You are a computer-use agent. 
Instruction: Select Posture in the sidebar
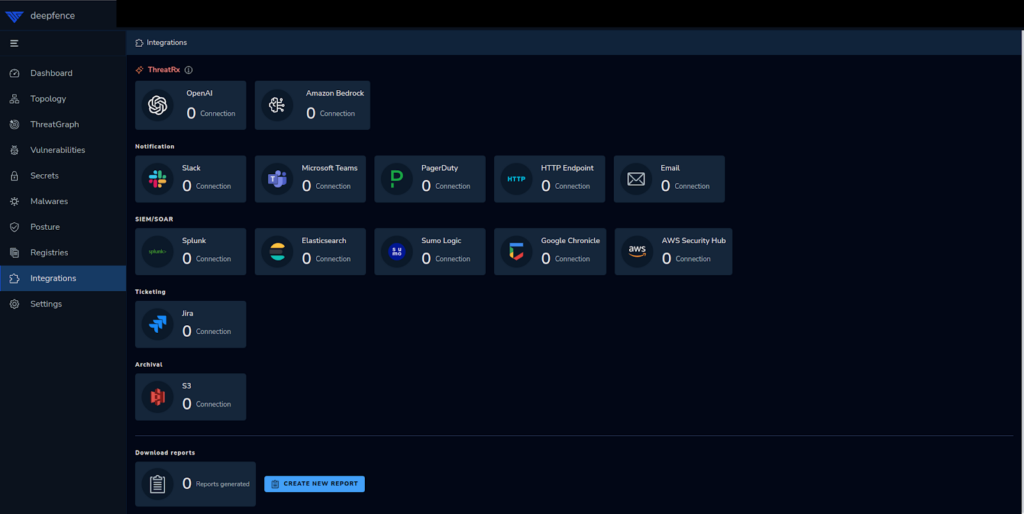tap(63, 227)
